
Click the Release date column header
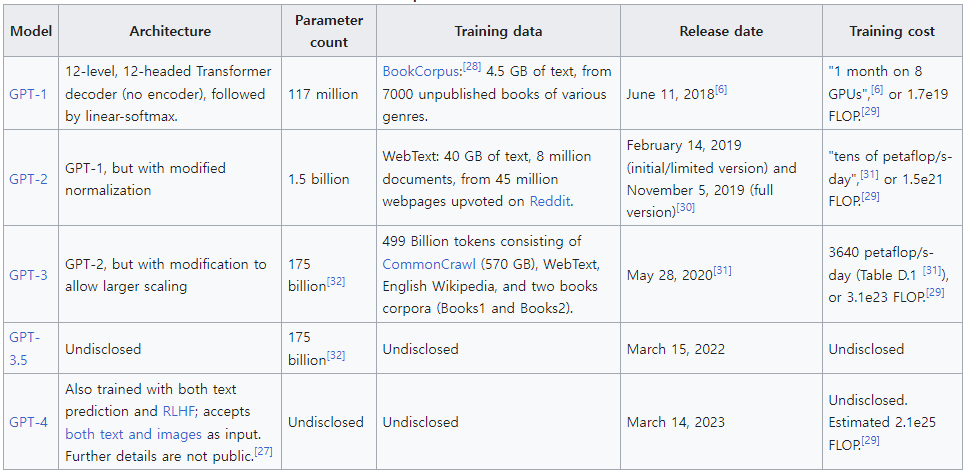point(720,31)
